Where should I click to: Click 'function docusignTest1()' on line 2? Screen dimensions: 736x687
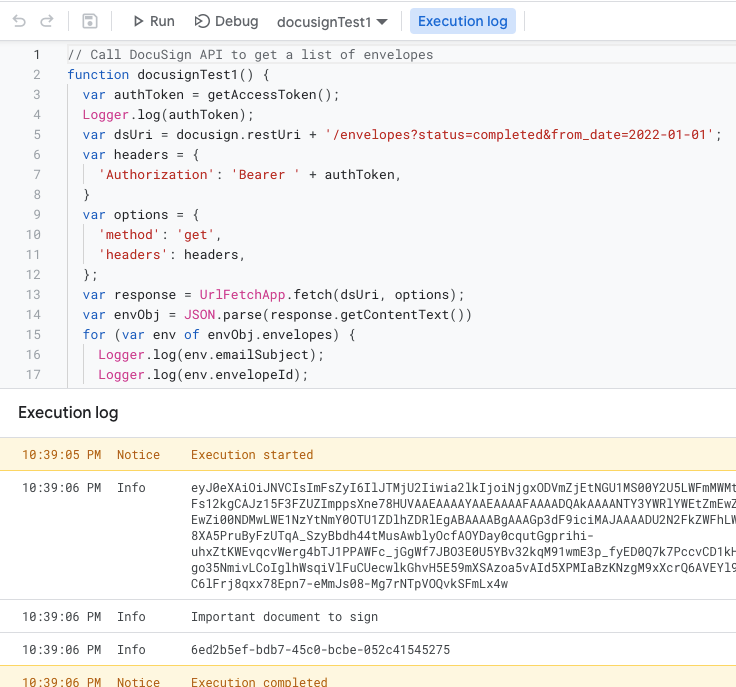coord(160,75)
